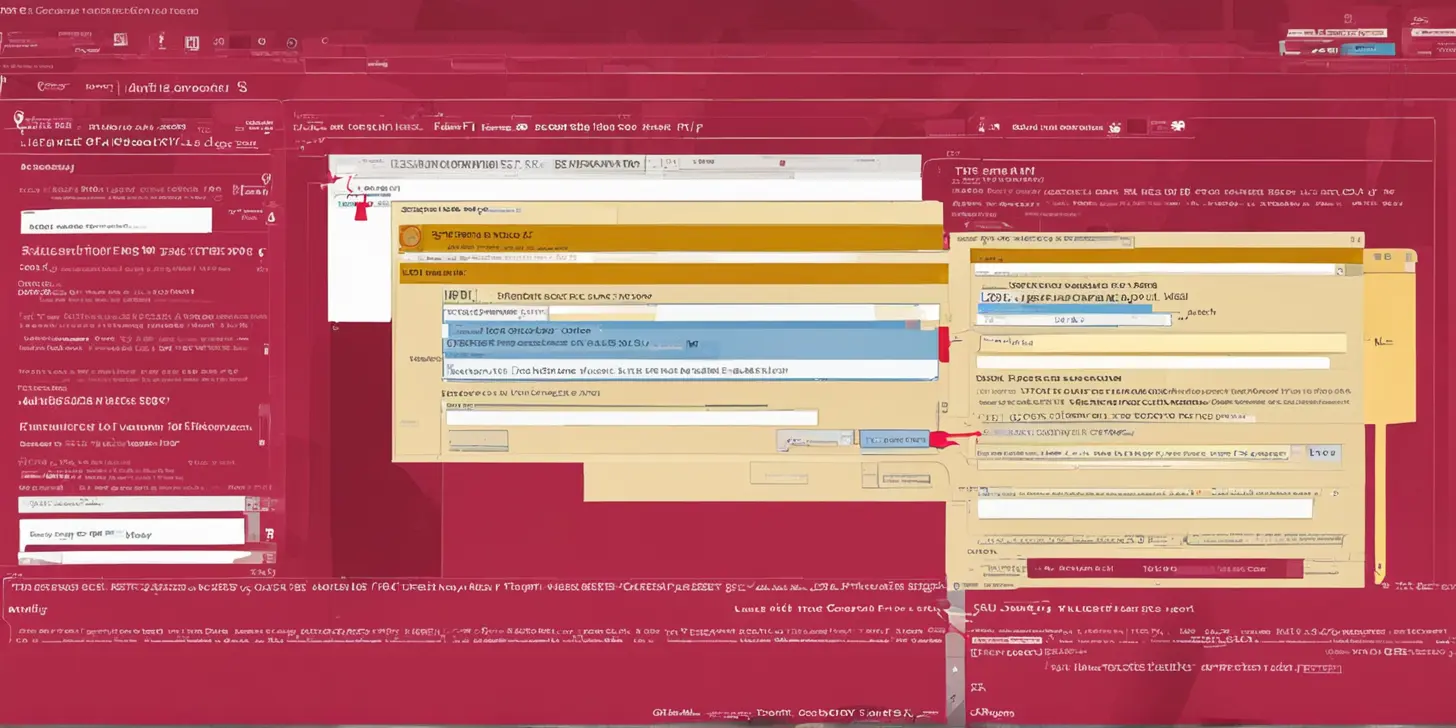
Task: Click the gray button beside the center dialog's blue button
Action: (815, 439)
